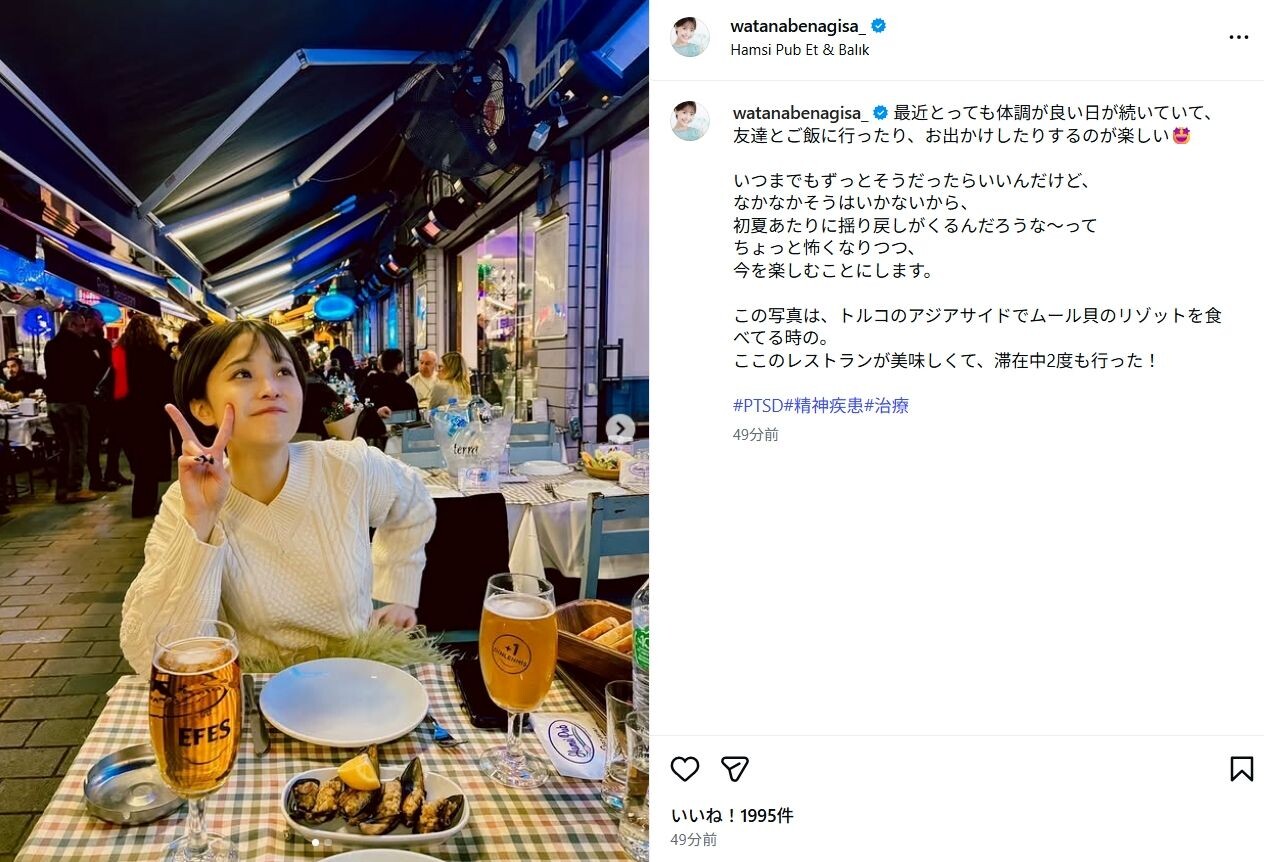Click the 49分前 timestamp under the caption
Image resolution: width=1264 pixels, height=862 pixels.
click(x=756, y=434)
